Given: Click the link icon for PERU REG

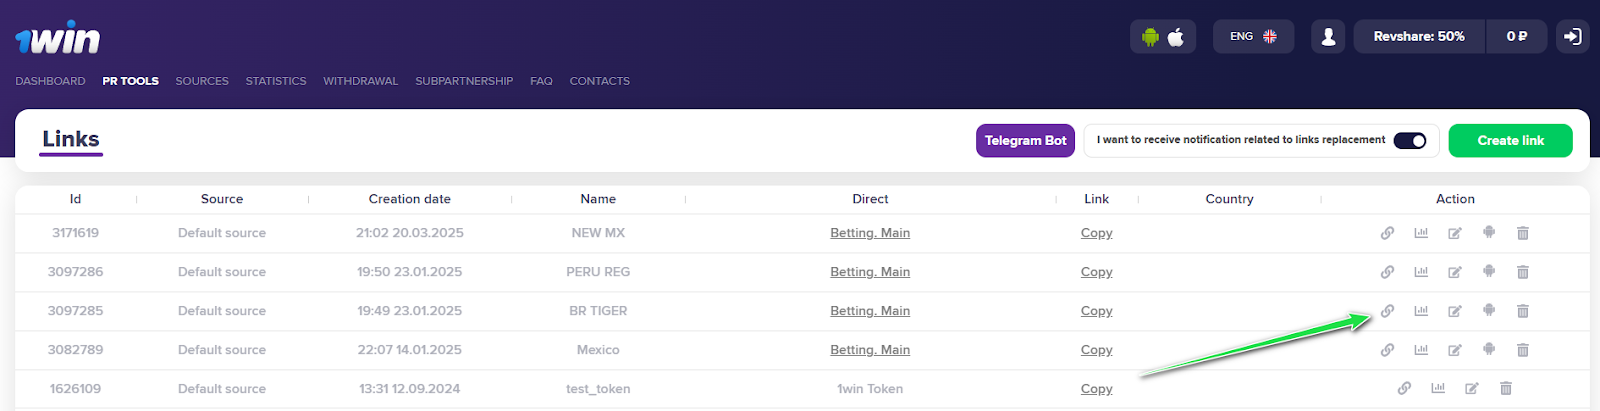Looking at the screenshot, I should (1387, 272).
